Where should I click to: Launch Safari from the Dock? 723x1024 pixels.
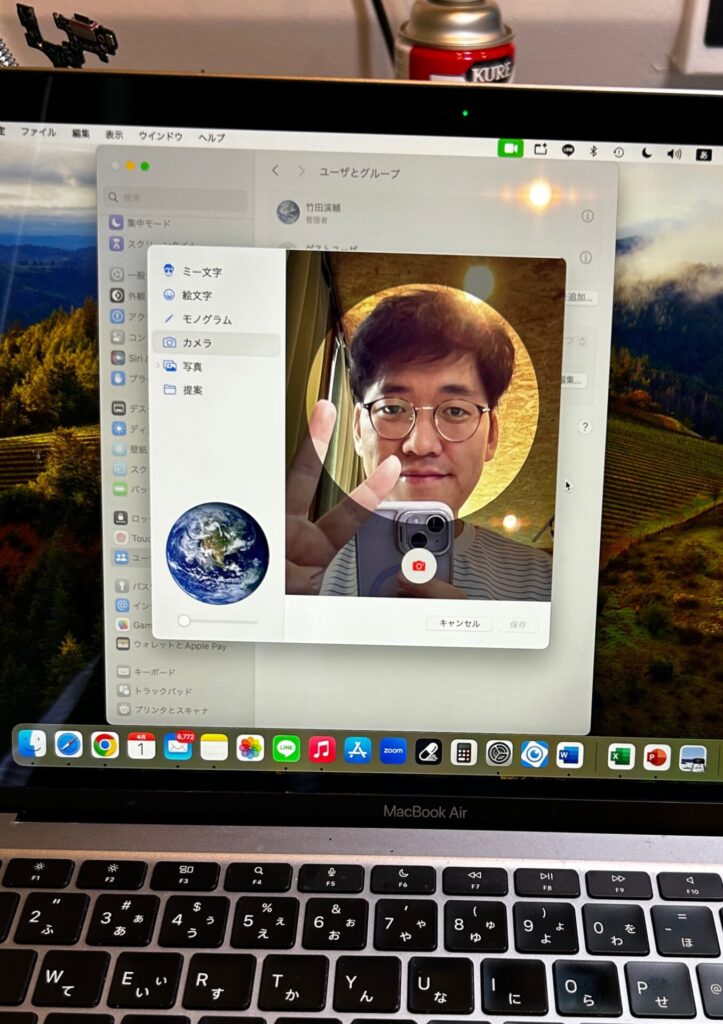pos(69,744)
